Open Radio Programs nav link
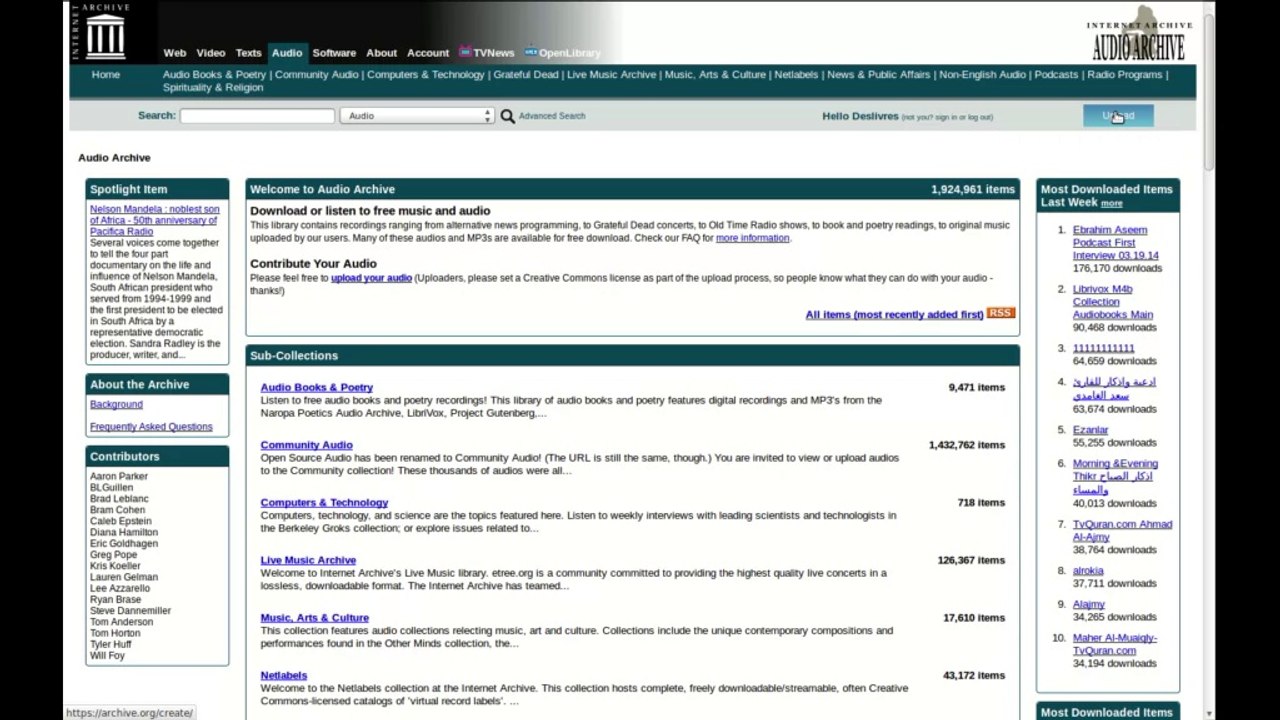This screenshot has height=720, width=1280. pos(1125,75)
